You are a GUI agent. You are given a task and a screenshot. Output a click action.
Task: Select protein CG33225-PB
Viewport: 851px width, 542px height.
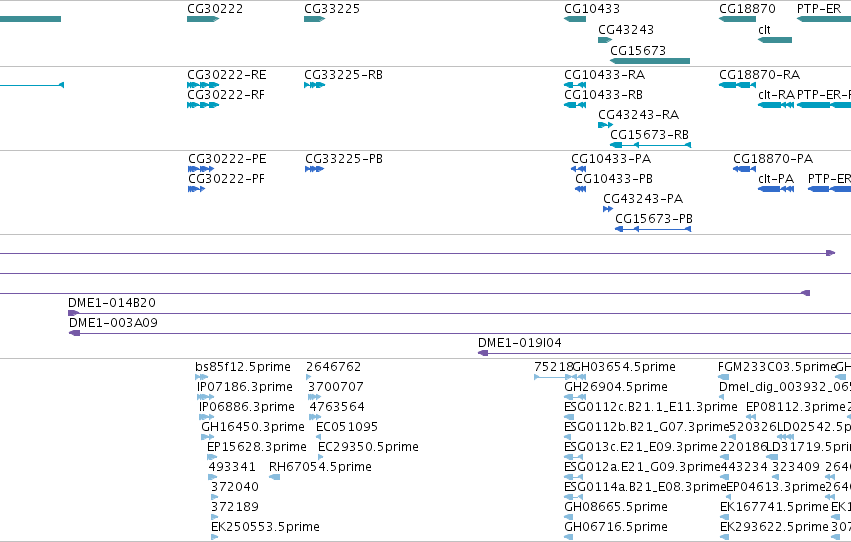point(314,169)
